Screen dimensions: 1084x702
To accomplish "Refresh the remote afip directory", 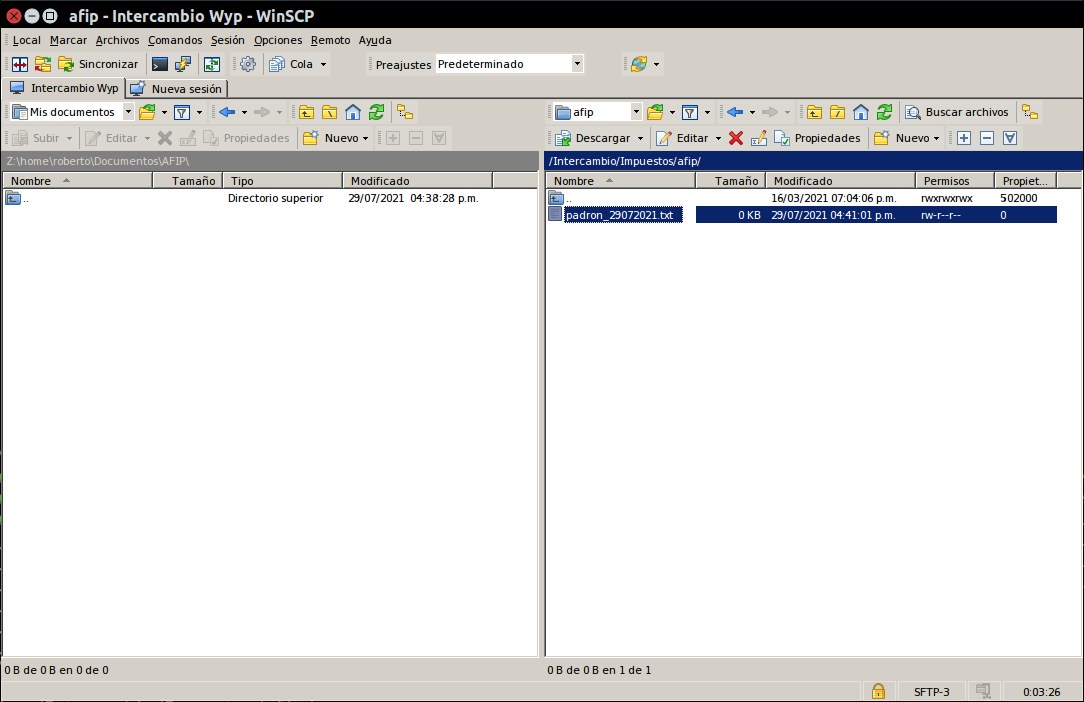I will pyautogui.click(x=884, y=112).
